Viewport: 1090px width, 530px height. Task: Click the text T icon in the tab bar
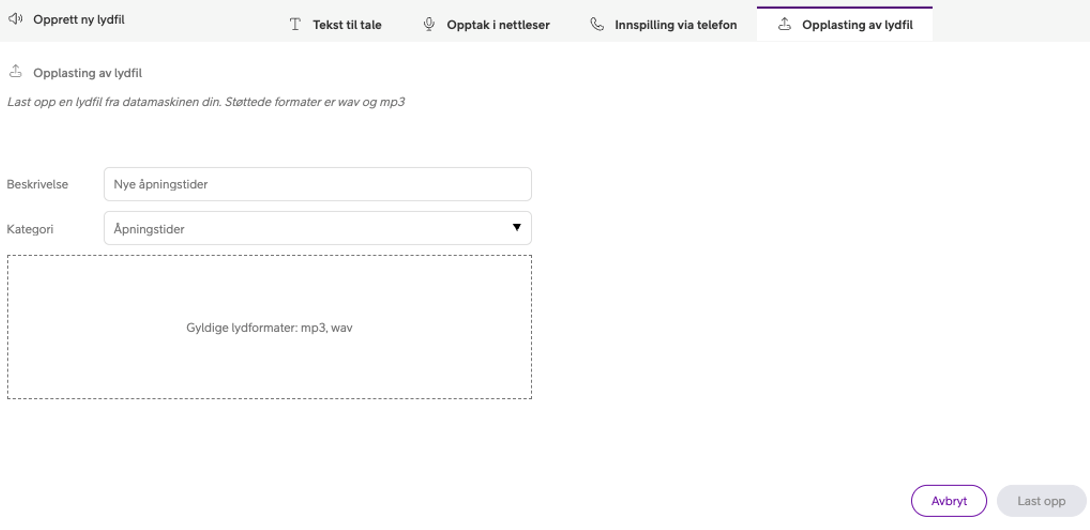click(295, 25)
